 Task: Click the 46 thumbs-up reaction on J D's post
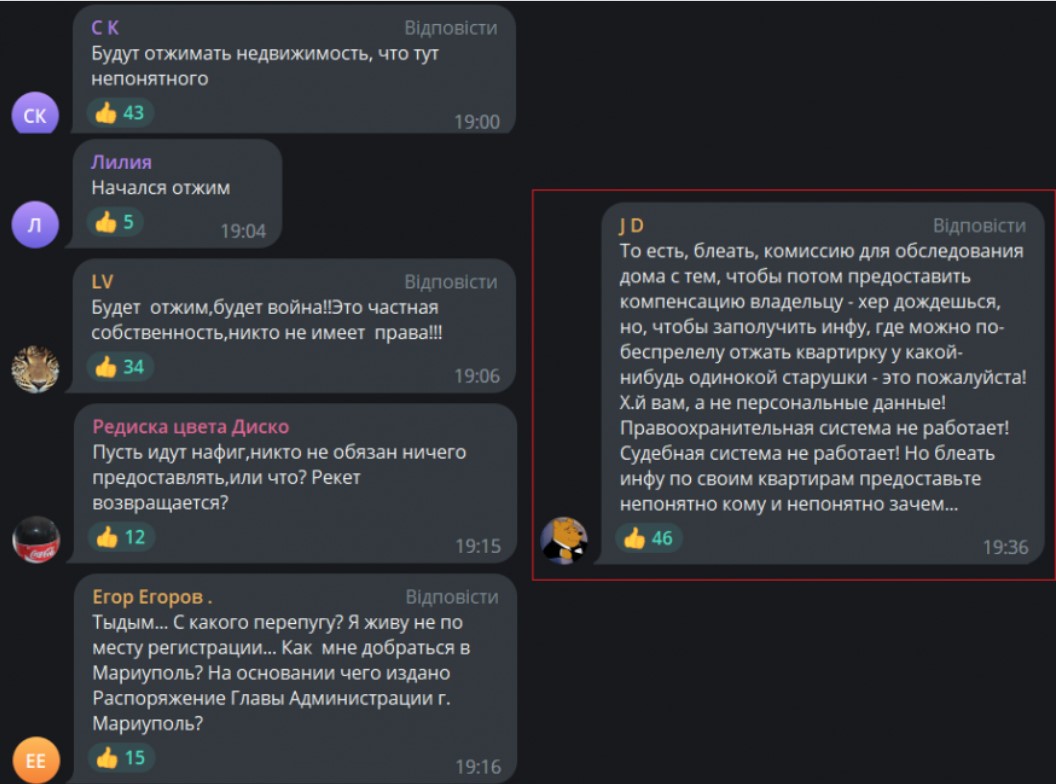click(648, 539)
